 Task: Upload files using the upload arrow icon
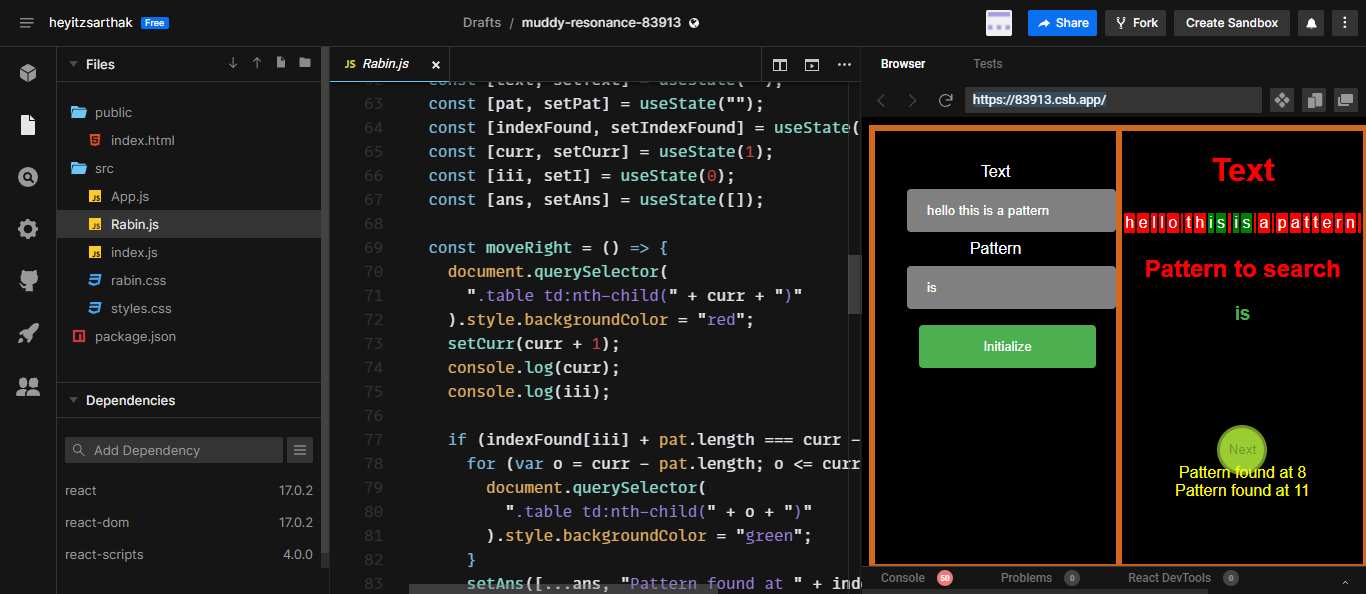[x=256, y=63]
